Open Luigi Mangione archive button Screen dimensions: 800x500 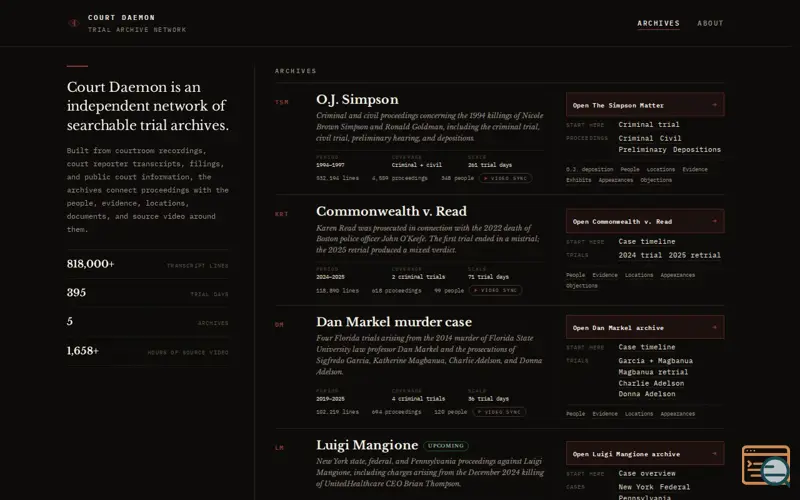click(x=645, y=453)
